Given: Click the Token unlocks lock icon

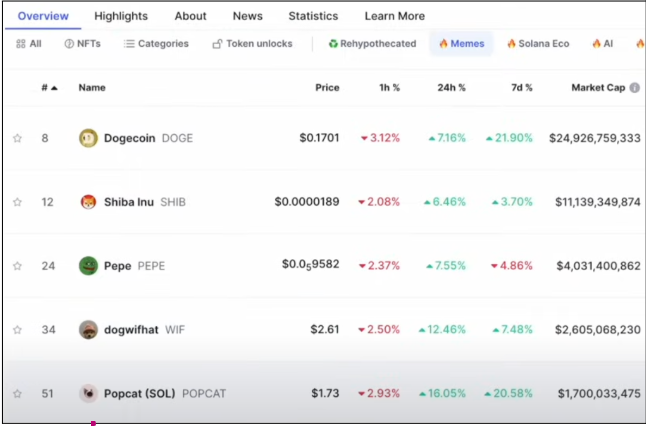Looking at the screenshot, I should click(x=218, y=44).
